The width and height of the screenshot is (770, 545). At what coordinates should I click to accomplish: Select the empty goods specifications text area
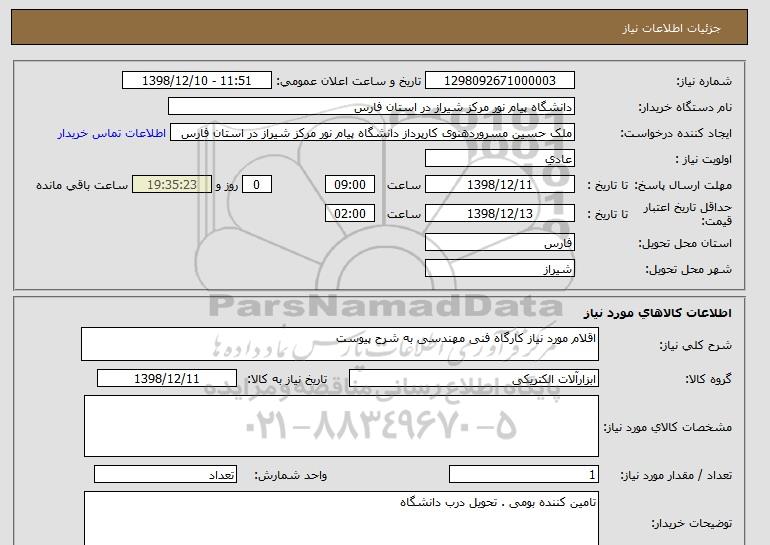[x=341, y=426]
